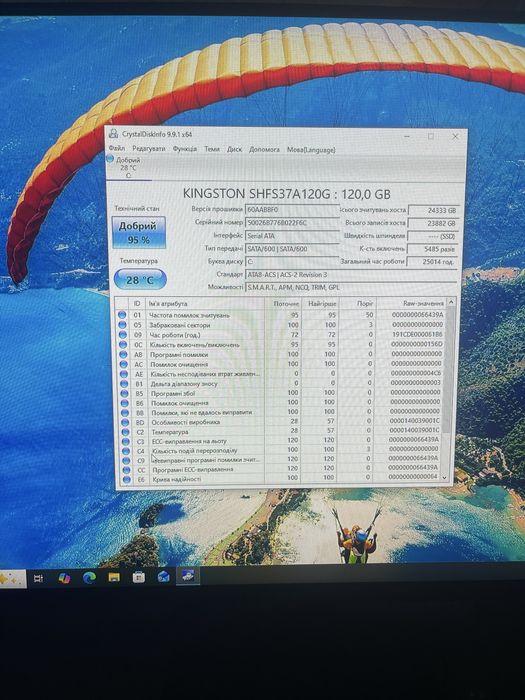
Task: Open Microsoft Store from the taskbar
Action: pos(139,577)
